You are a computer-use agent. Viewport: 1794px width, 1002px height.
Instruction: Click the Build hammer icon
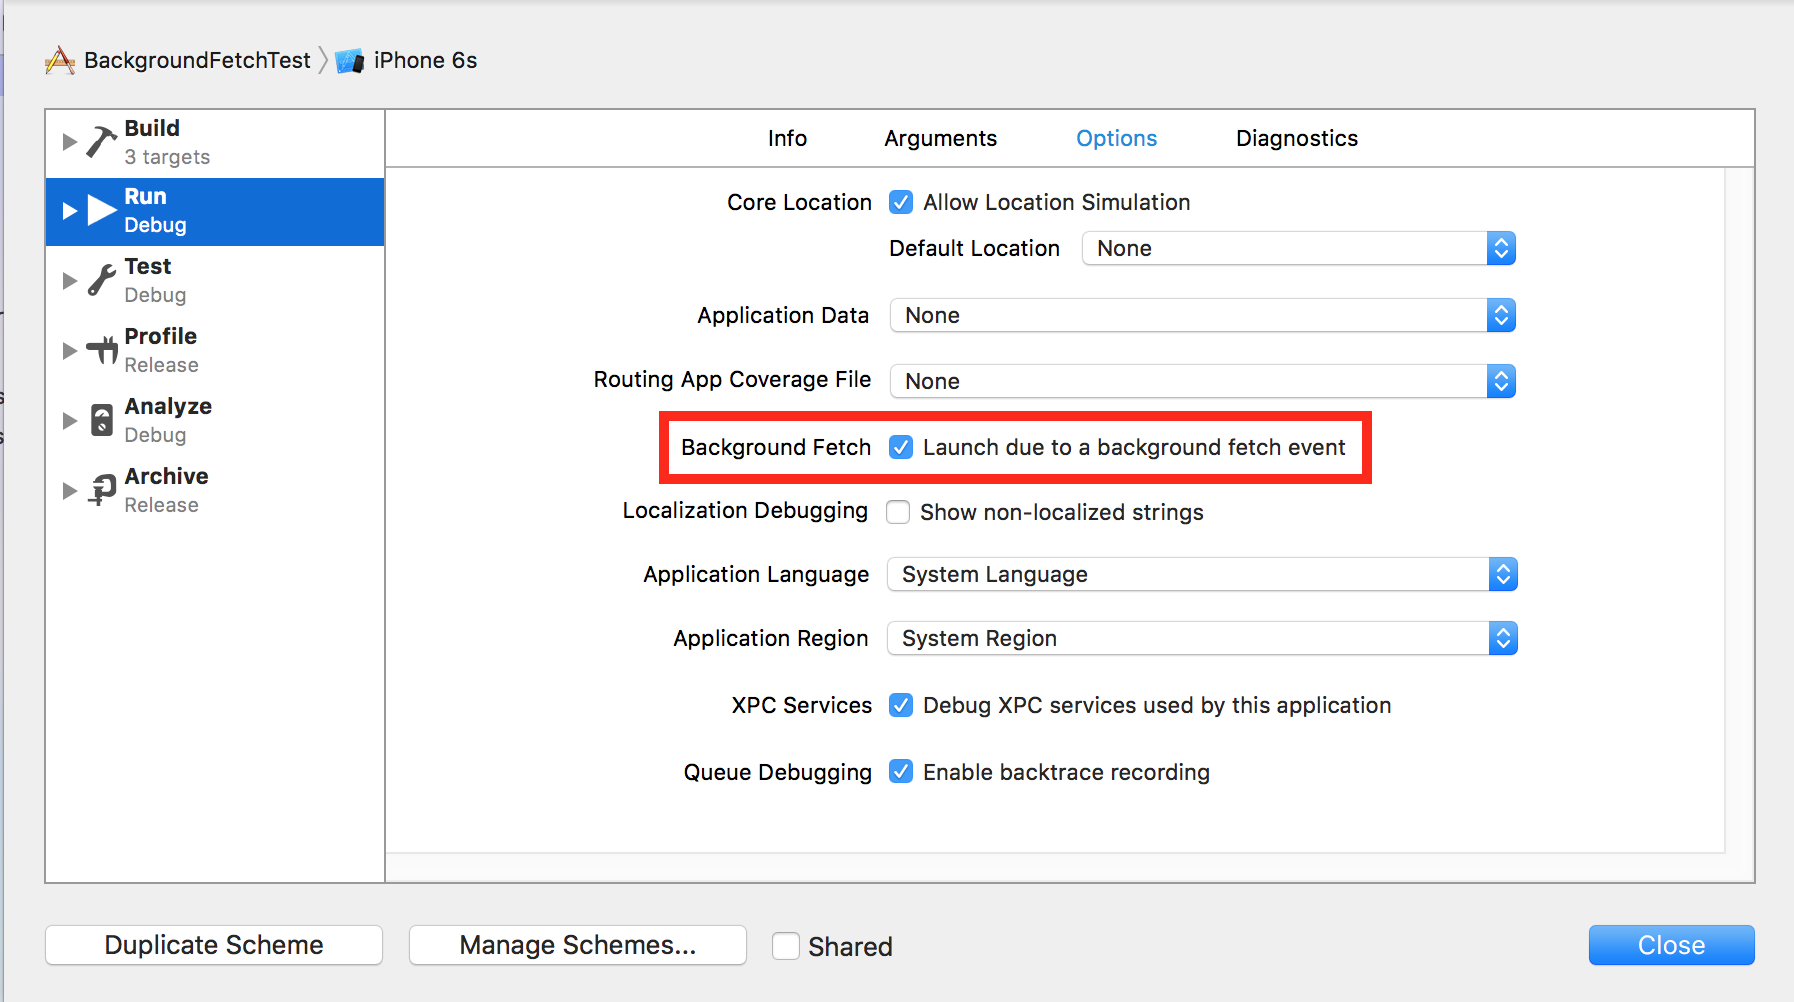pyautogui.click(x=101, y=142)
